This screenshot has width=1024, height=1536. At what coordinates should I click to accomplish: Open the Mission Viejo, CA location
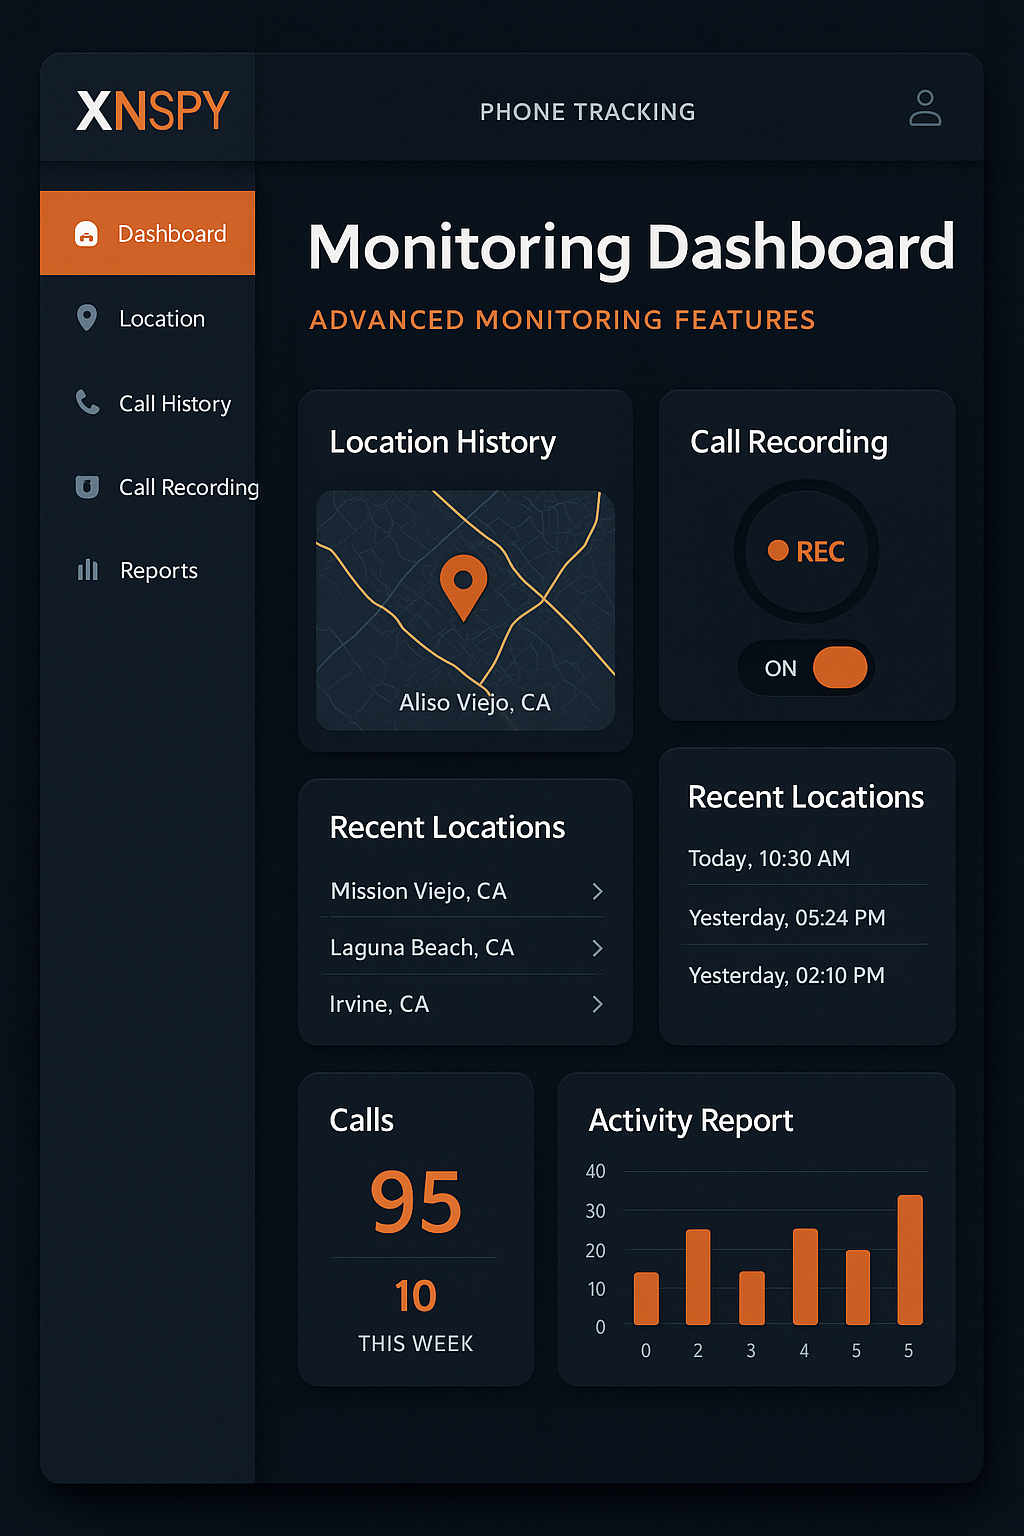466,891
